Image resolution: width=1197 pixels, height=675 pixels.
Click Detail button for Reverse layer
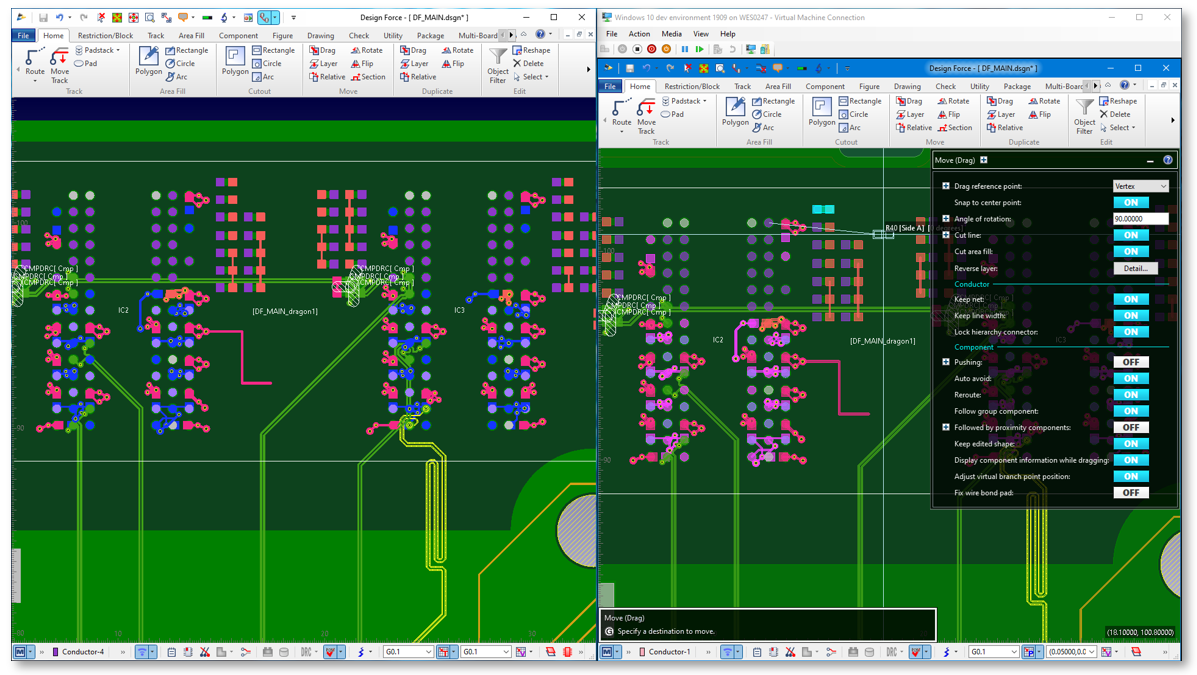pyautogui.click(x=1135, y=268)
